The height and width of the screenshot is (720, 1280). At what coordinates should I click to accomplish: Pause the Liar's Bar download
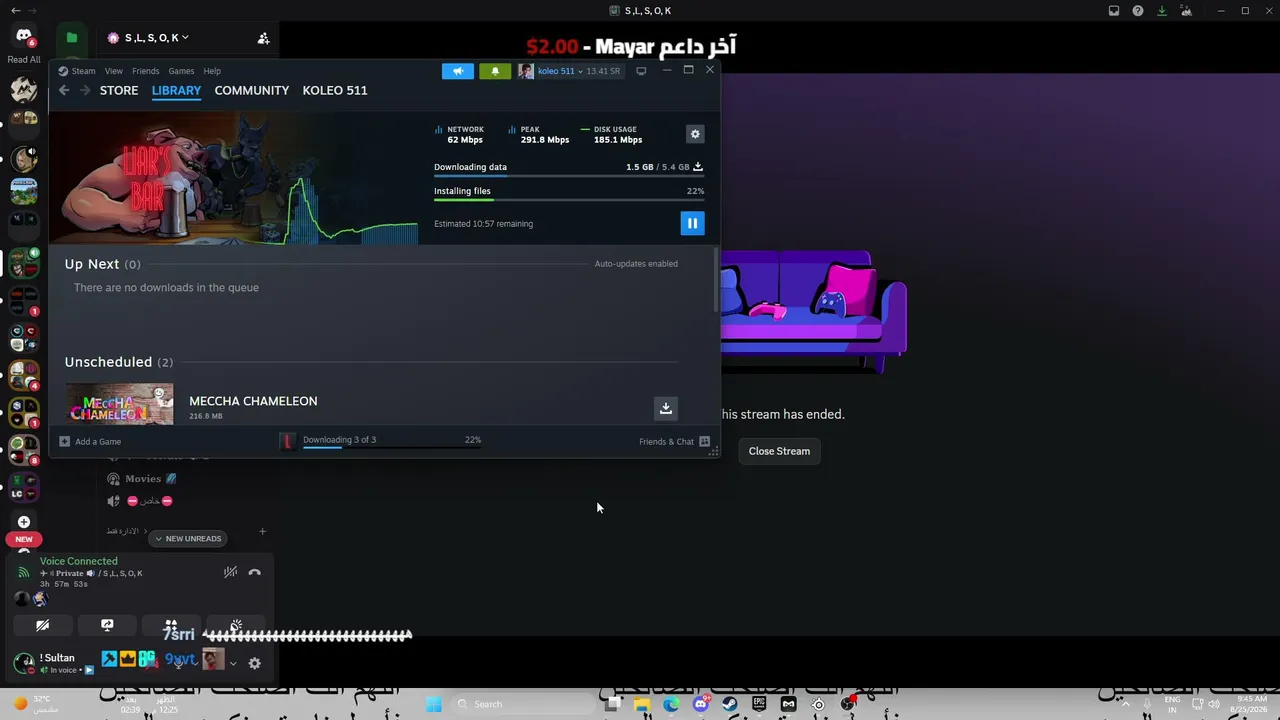point(692,223)
